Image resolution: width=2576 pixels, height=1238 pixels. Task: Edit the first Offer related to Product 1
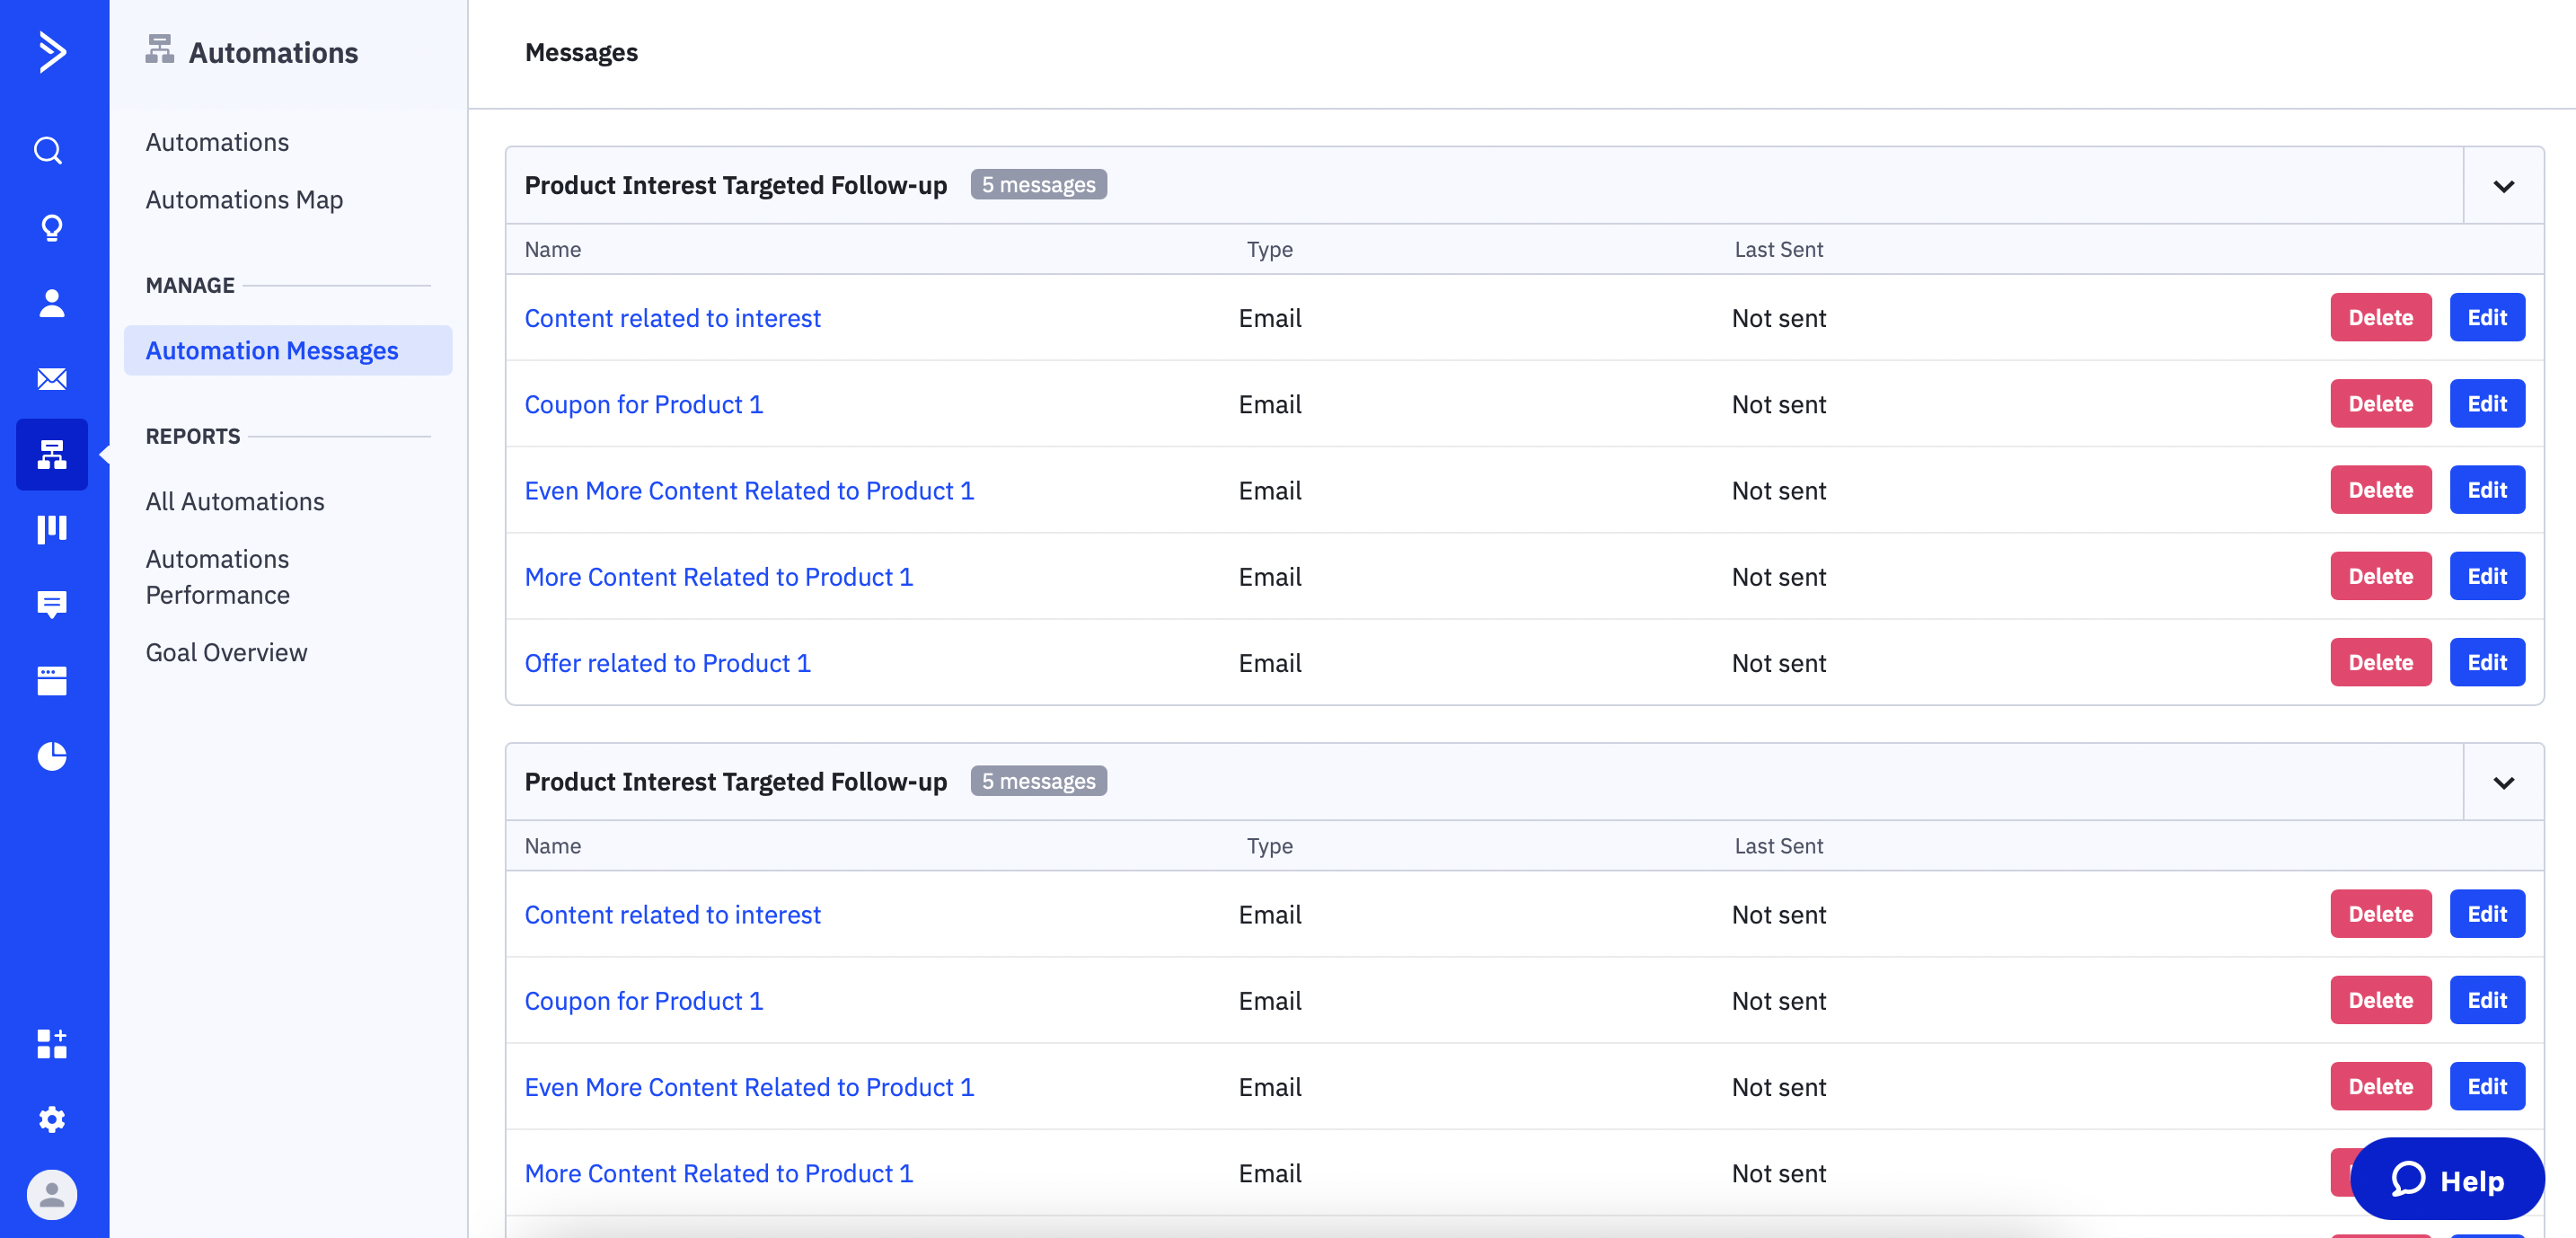pyautogui.click(x=2486, y=662)
